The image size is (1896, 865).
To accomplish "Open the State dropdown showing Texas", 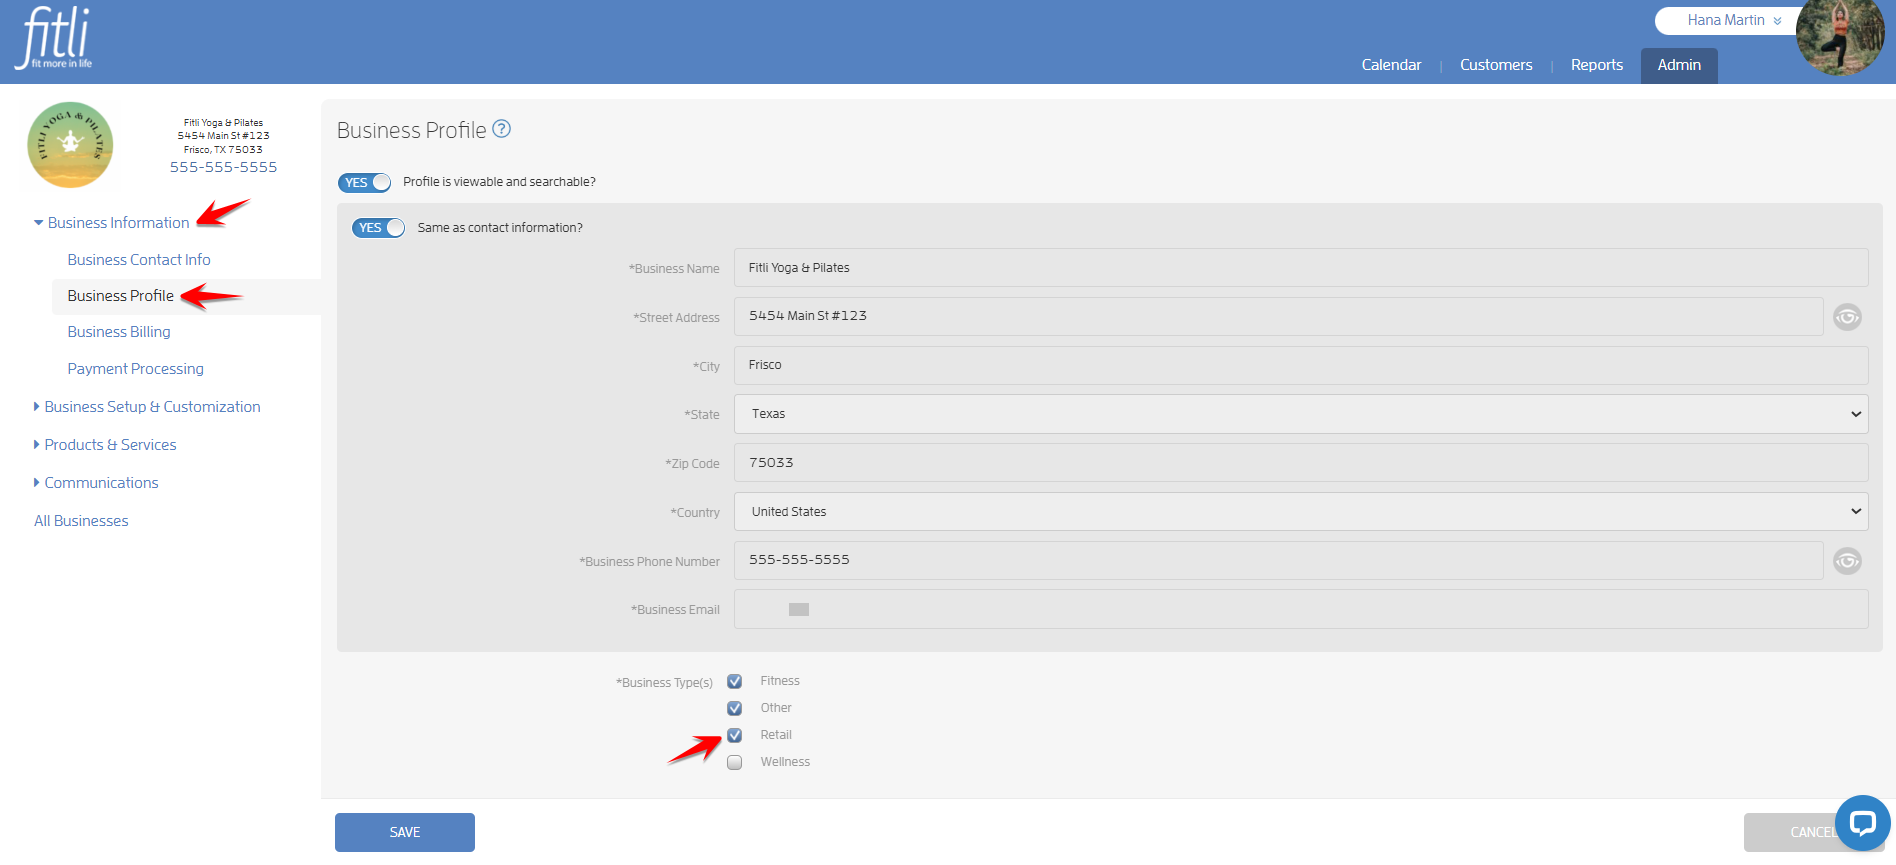I will click(1301, 414).
